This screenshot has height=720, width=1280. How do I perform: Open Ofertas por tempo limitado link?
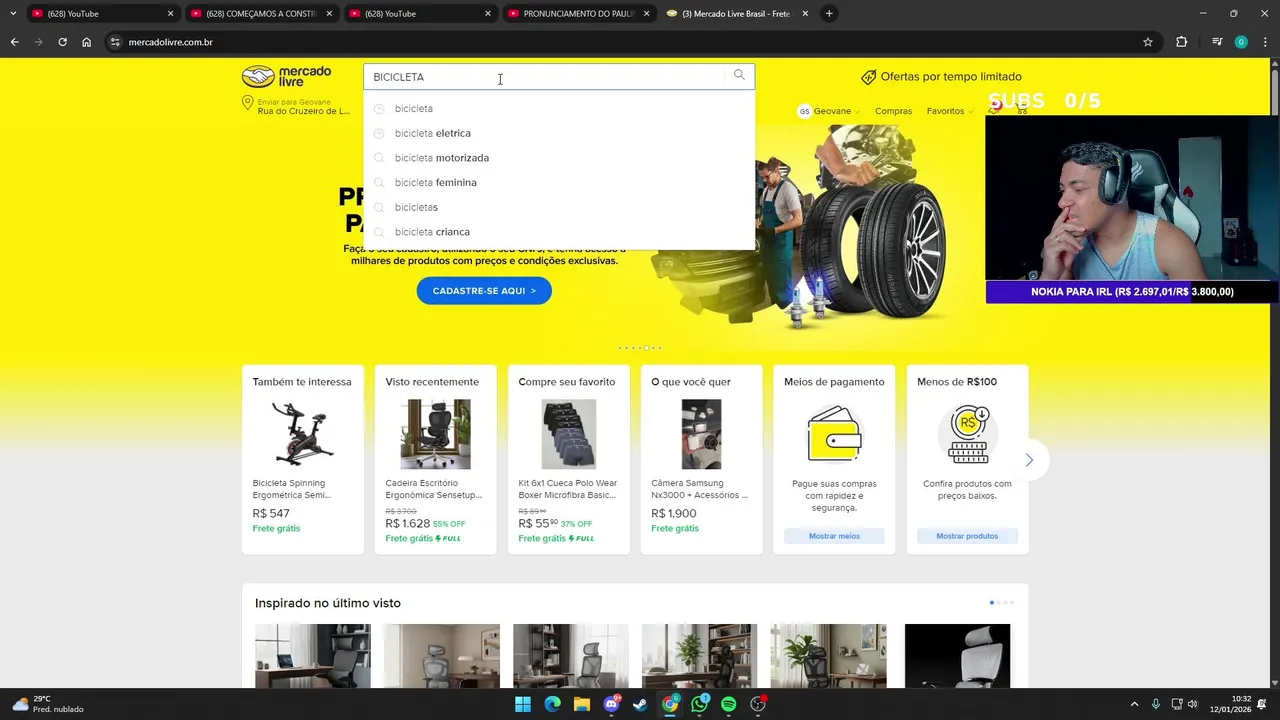point(951,77)
